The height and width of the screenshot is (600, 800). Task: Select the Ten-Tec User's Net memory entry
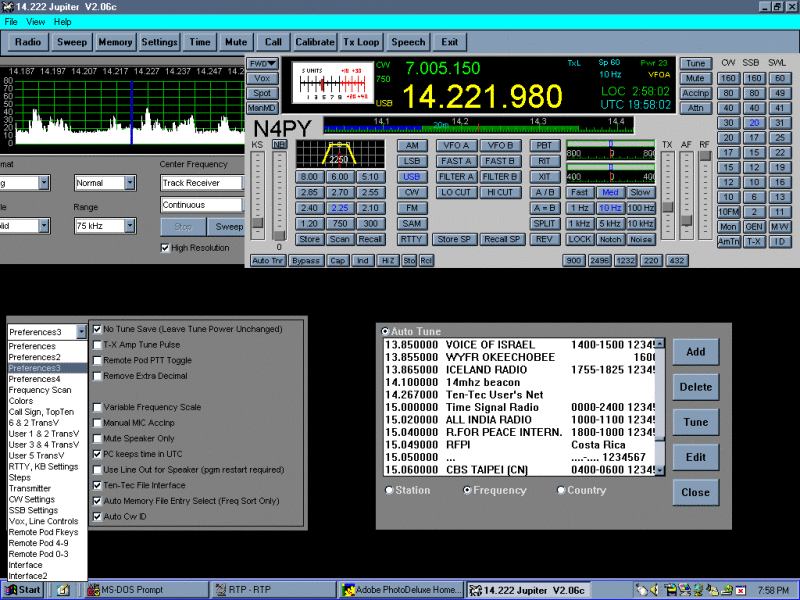click(519, 395)
